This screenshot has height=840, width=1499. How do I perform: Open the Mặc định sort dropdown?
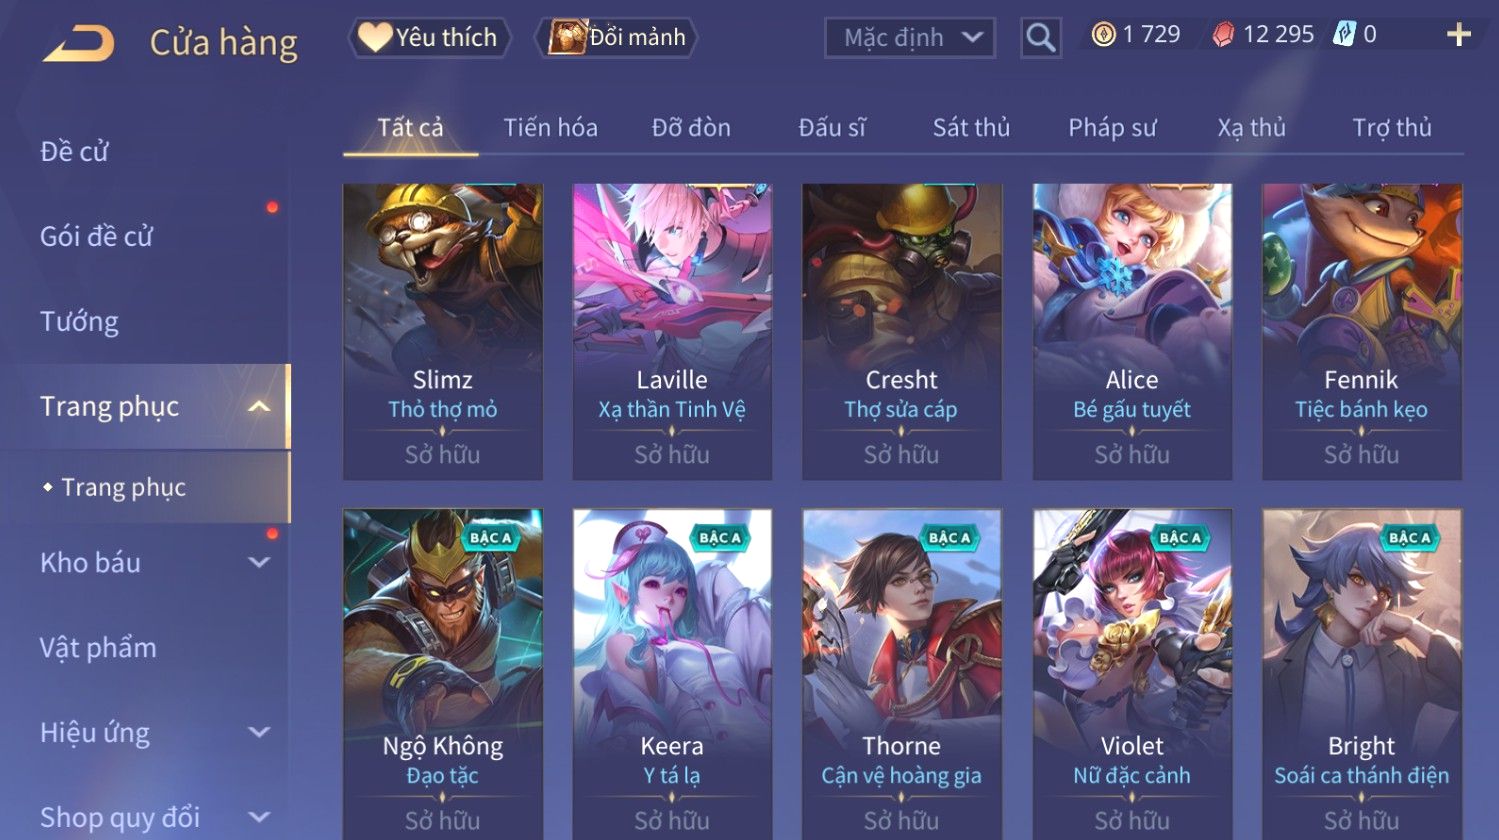click(910, 38)
